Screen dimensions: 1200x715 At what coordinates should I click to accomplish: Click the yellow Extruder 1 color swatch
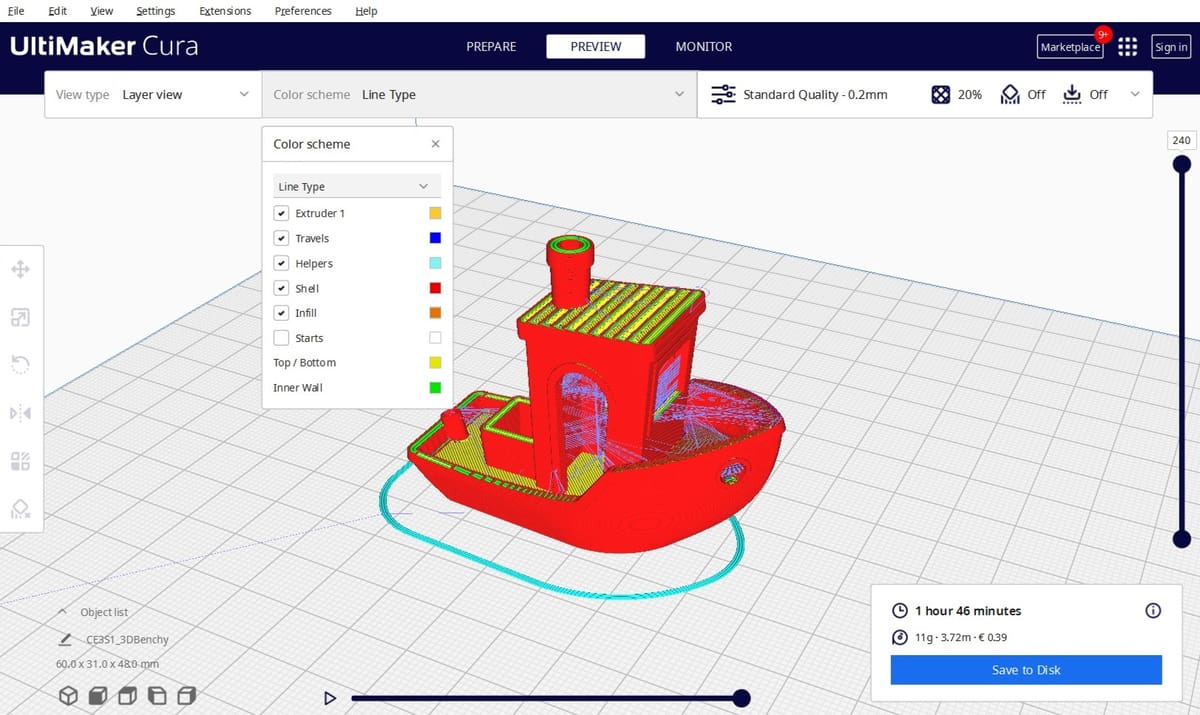point(435,213)
